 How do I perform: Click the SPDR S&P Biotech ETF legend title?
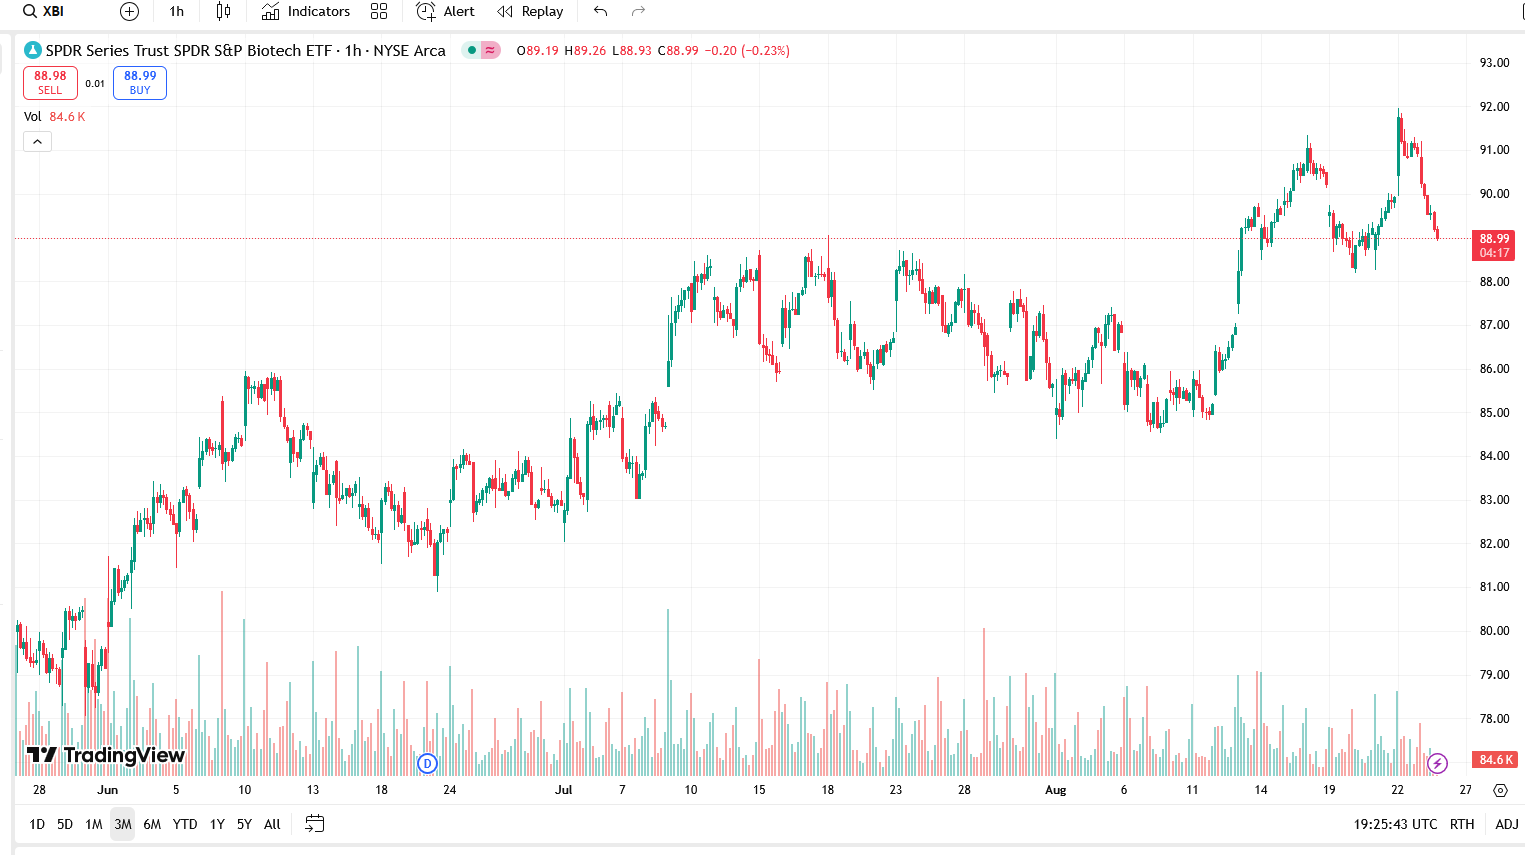(x=245, y=50)
